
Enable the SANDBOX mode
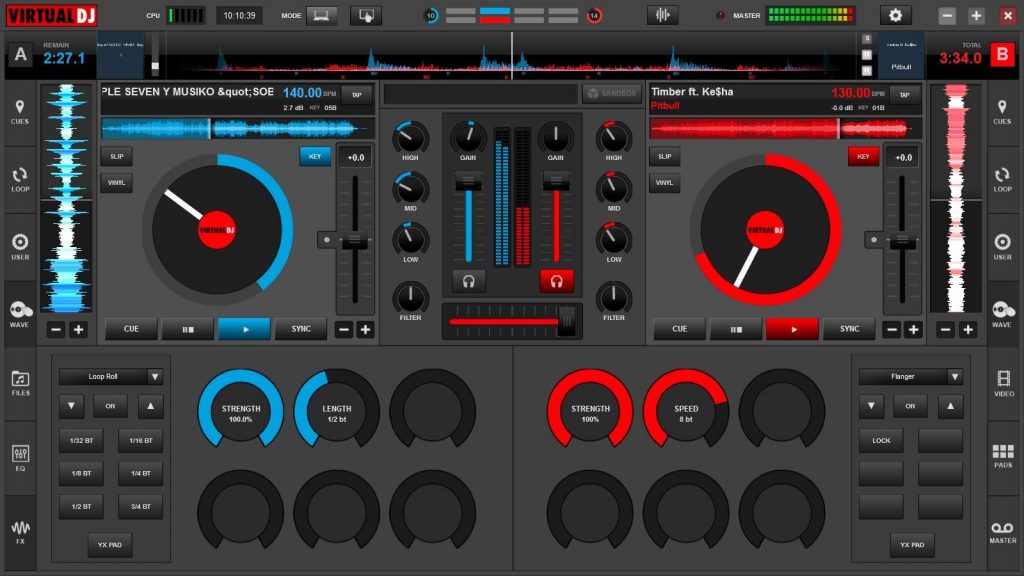click(612, 93)
